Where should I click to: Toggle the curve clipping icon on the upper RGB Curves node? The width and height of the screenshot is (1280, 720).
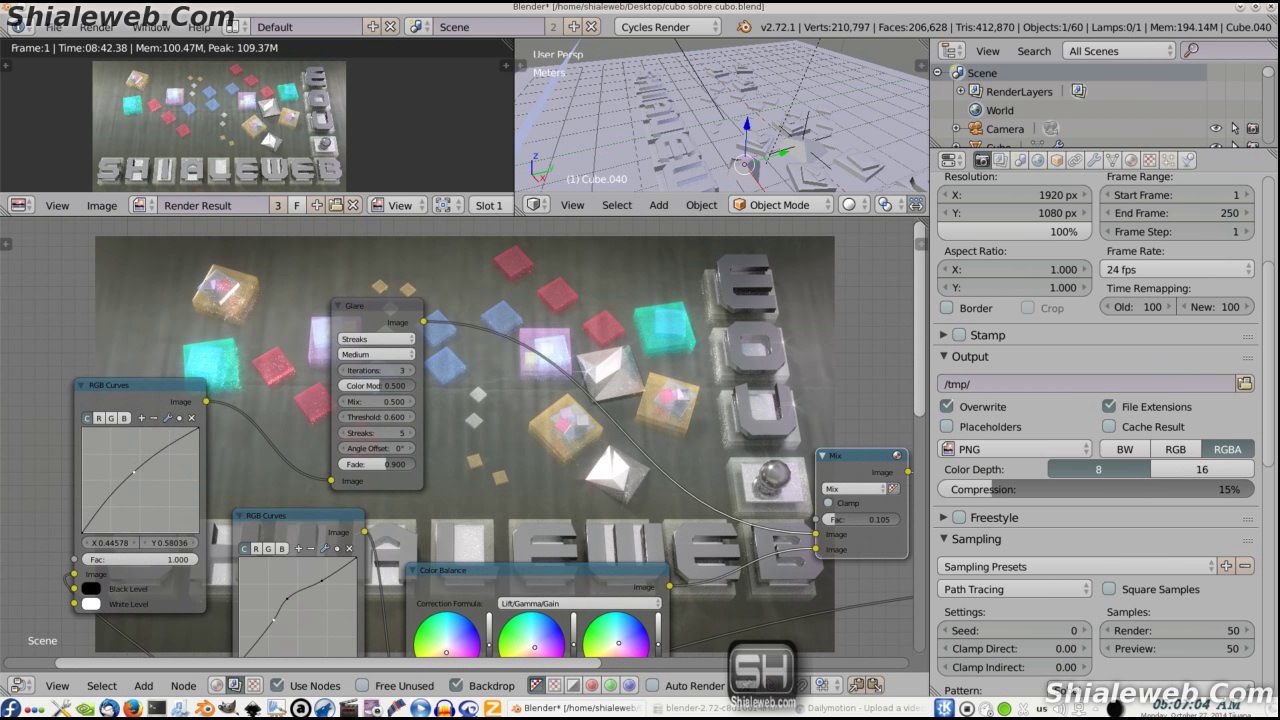click(179, 418)
